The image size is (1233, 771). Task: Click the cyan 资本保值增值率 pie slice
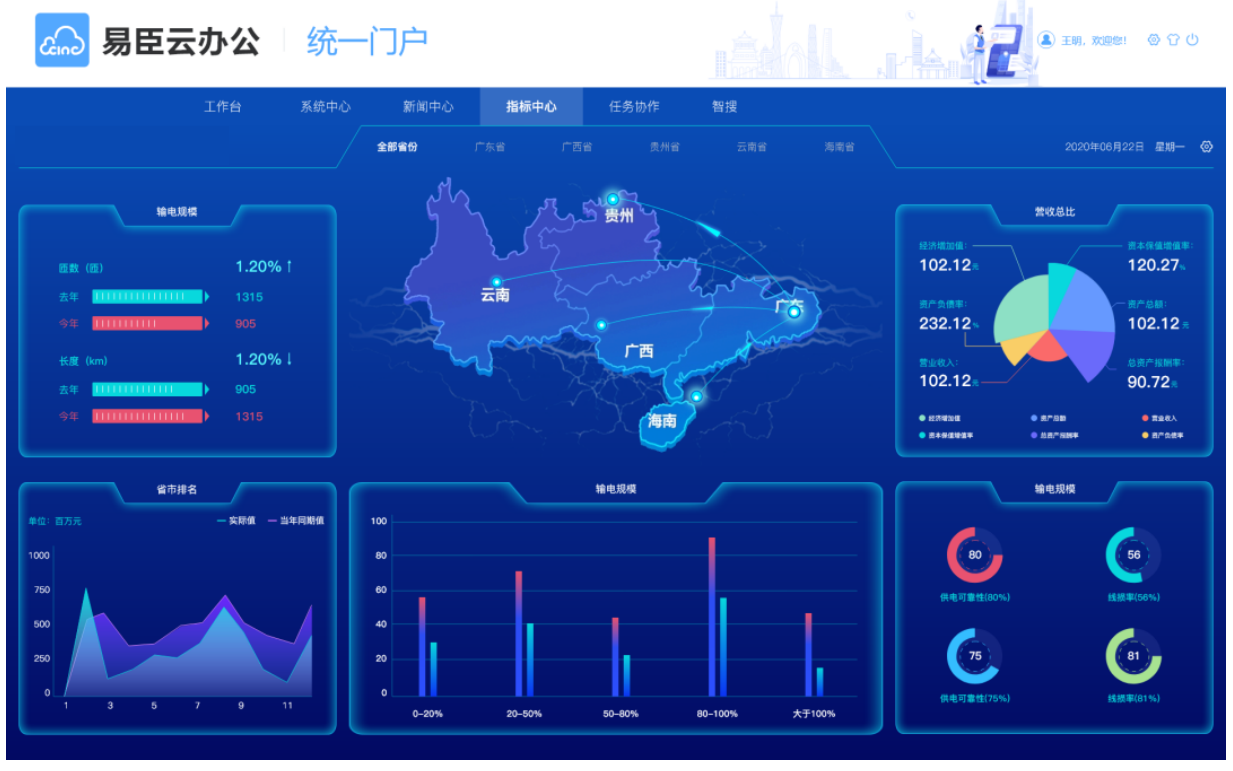point(1061,286)
